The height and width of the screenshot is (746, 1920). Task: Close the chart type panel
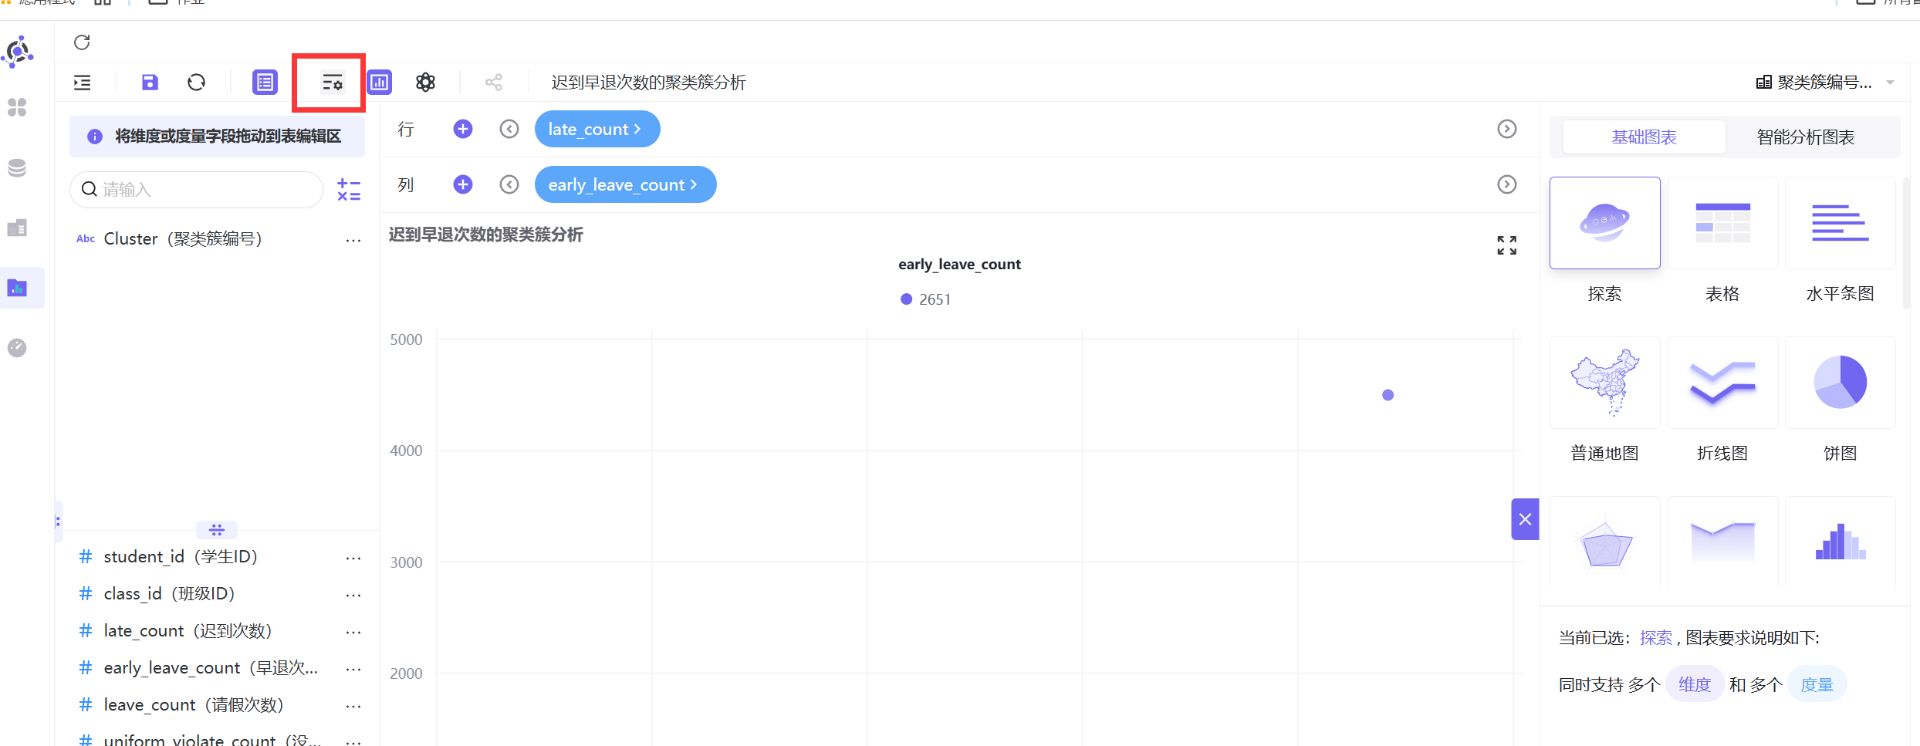point(1525,519)
